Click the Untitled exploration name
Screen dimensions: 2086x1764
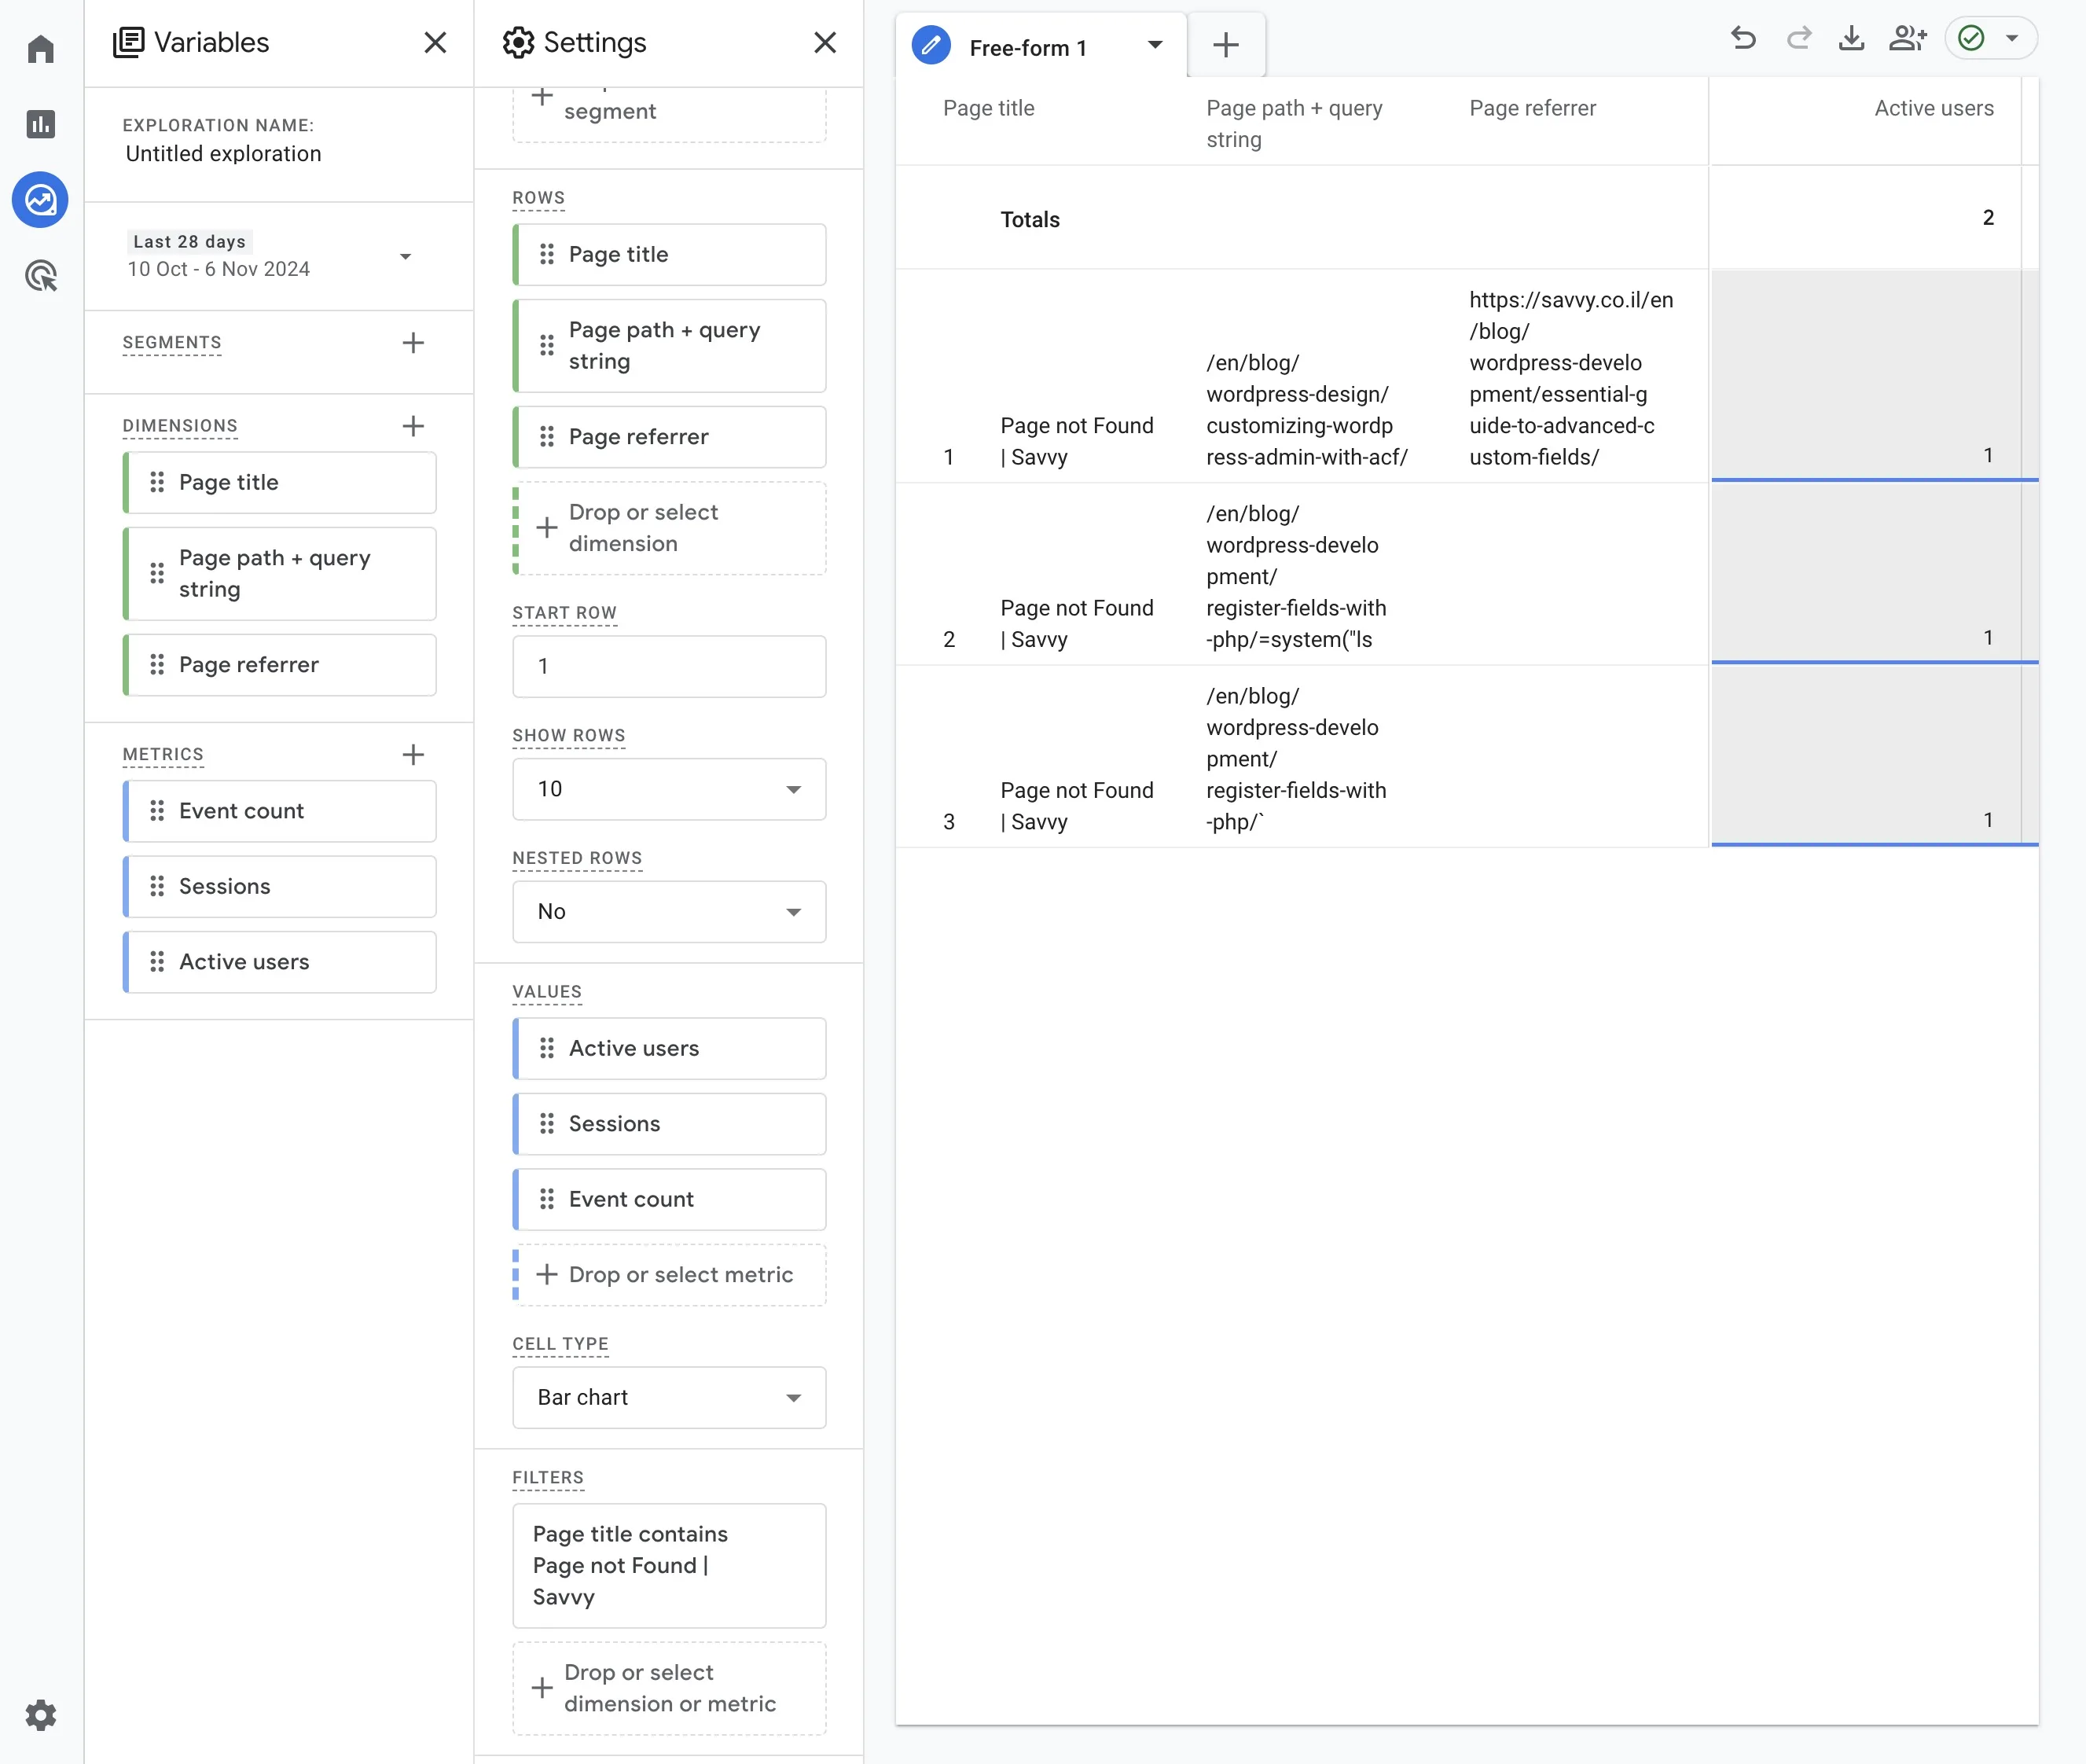(x=224, y=153)
